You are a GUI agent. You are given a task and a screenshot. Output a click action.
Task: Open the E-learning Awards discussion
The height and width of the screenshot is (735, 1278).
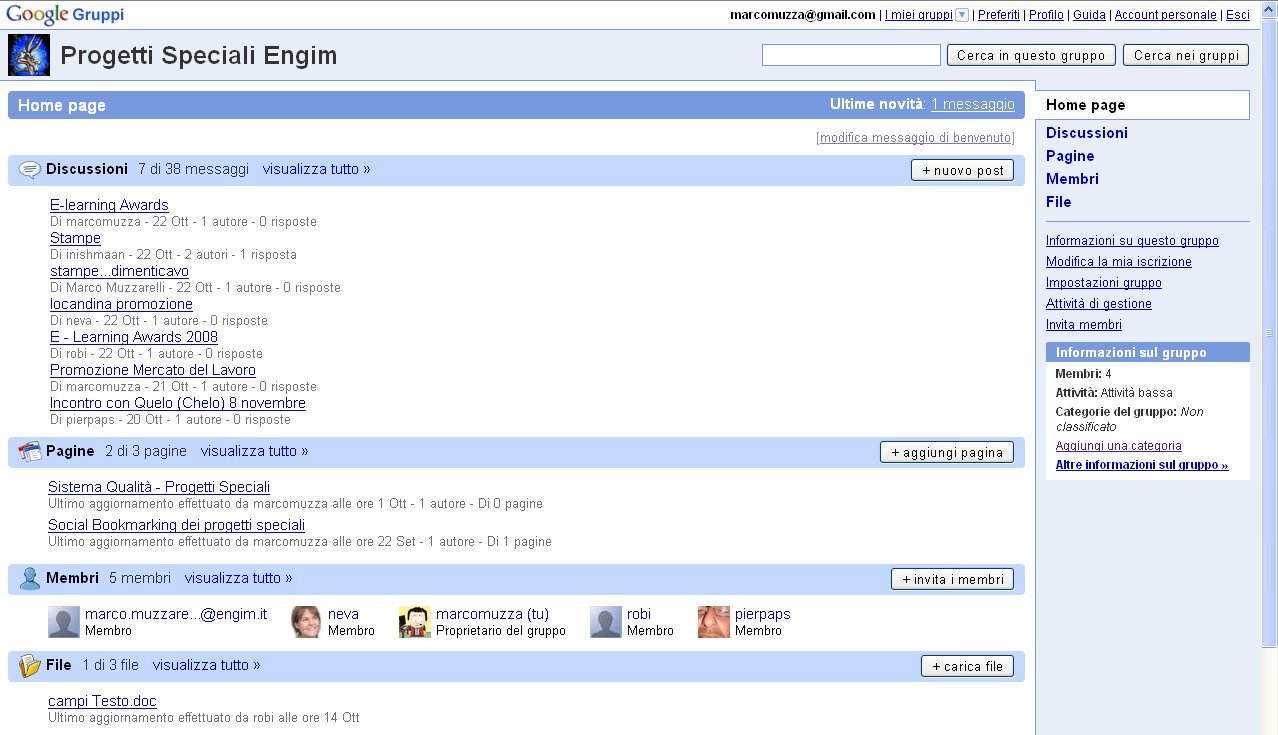coord(109,205)
